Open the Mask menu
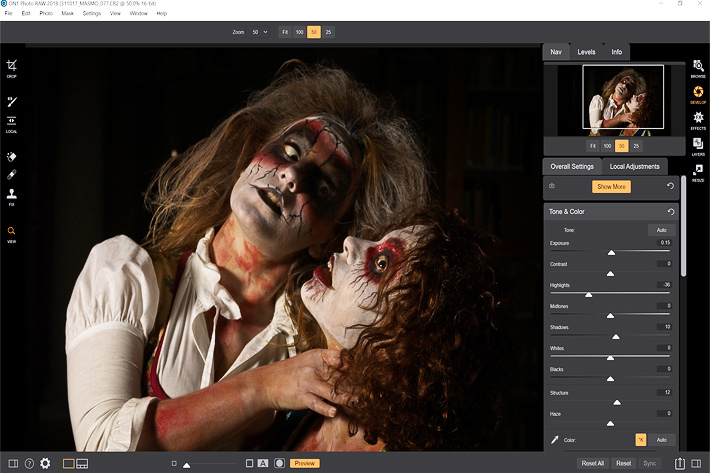The height and width of the screenshot is (473, 710). pos(67,13)
